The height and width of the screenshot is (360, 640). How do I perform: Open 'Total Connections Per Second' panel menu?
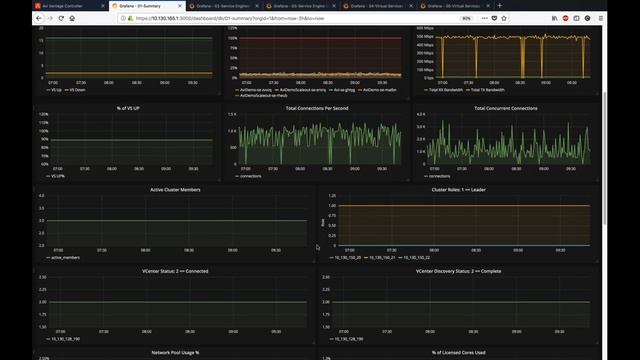tap(317, 108)
